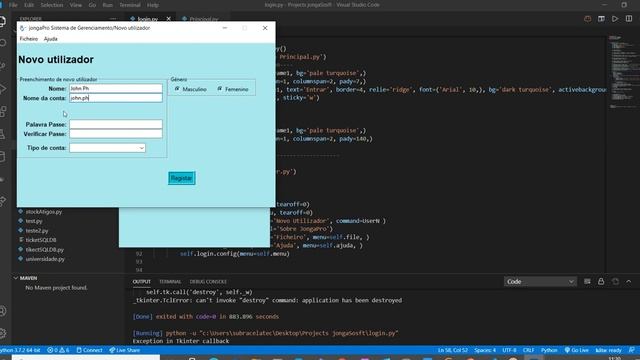Click the Connect status bar item
The height and width of the screenshot is (360, 640).
tap(89, 350)
